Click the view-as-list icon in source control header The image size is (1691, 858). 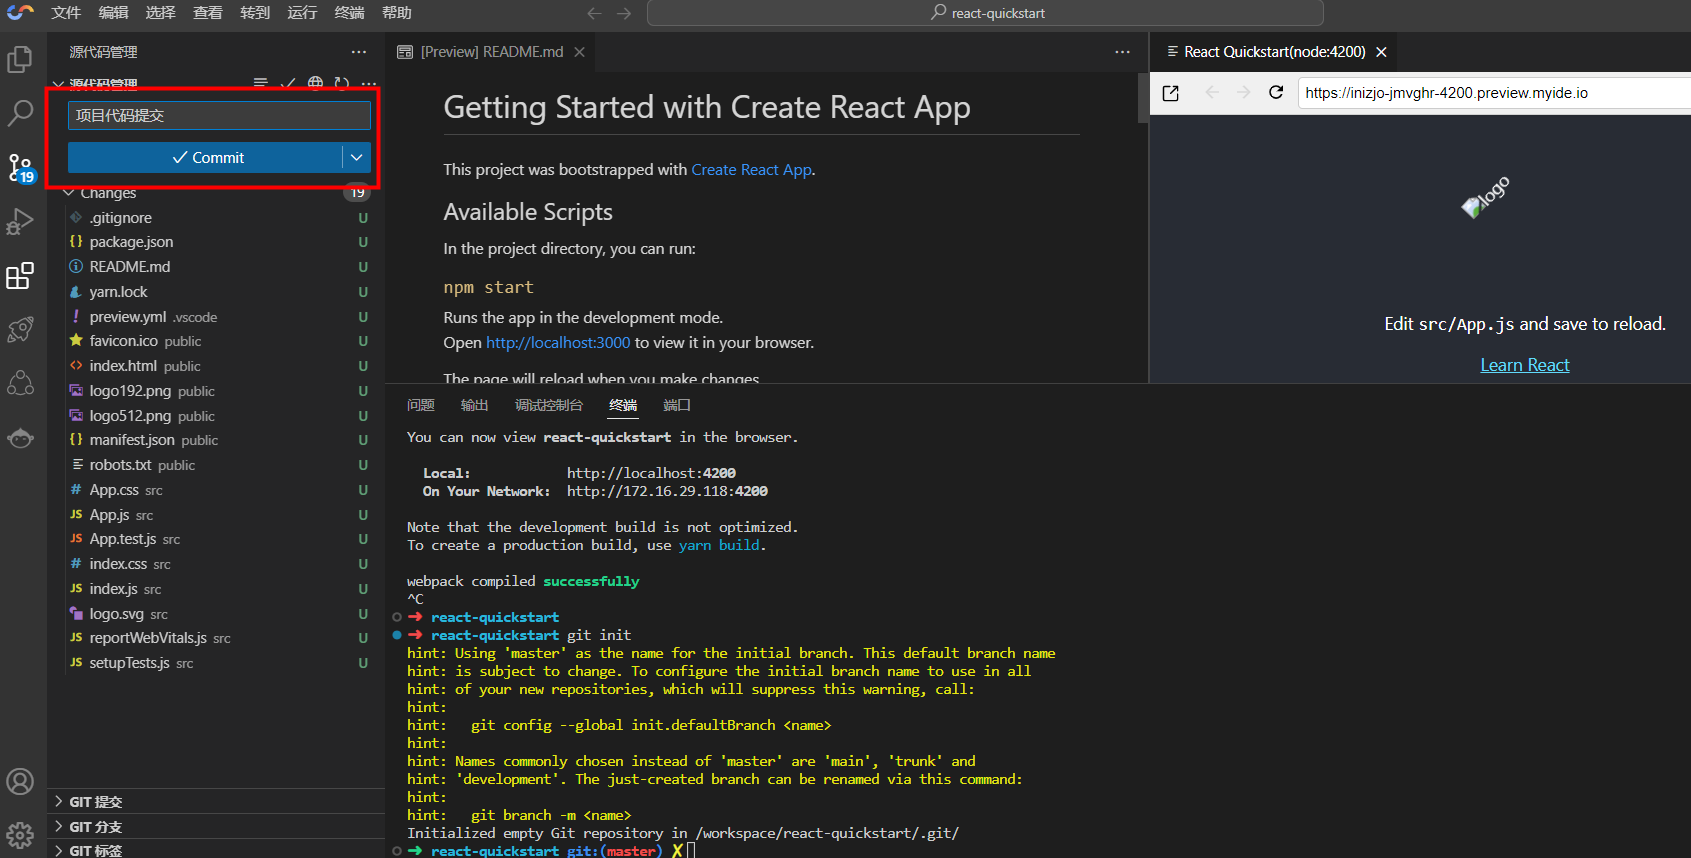pos(260,83)
